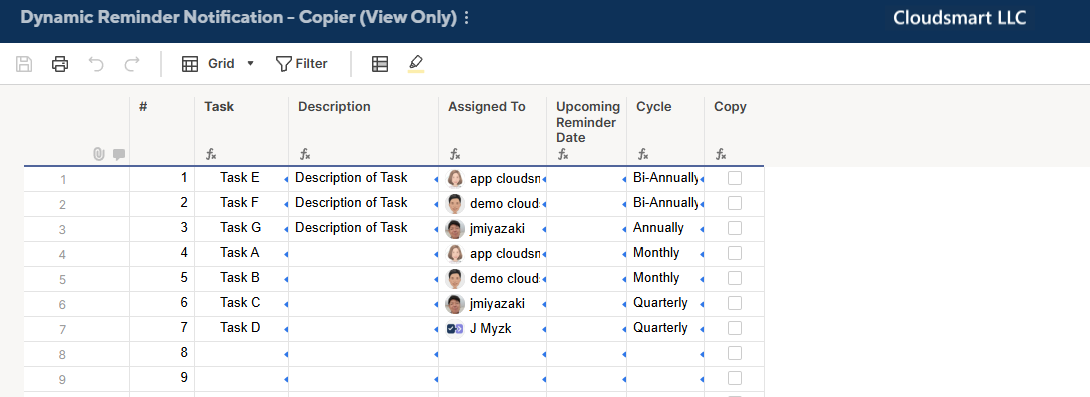Click the Save disk icon
This screenshot has height=397, width=1090.
click(x=24, y=64)
